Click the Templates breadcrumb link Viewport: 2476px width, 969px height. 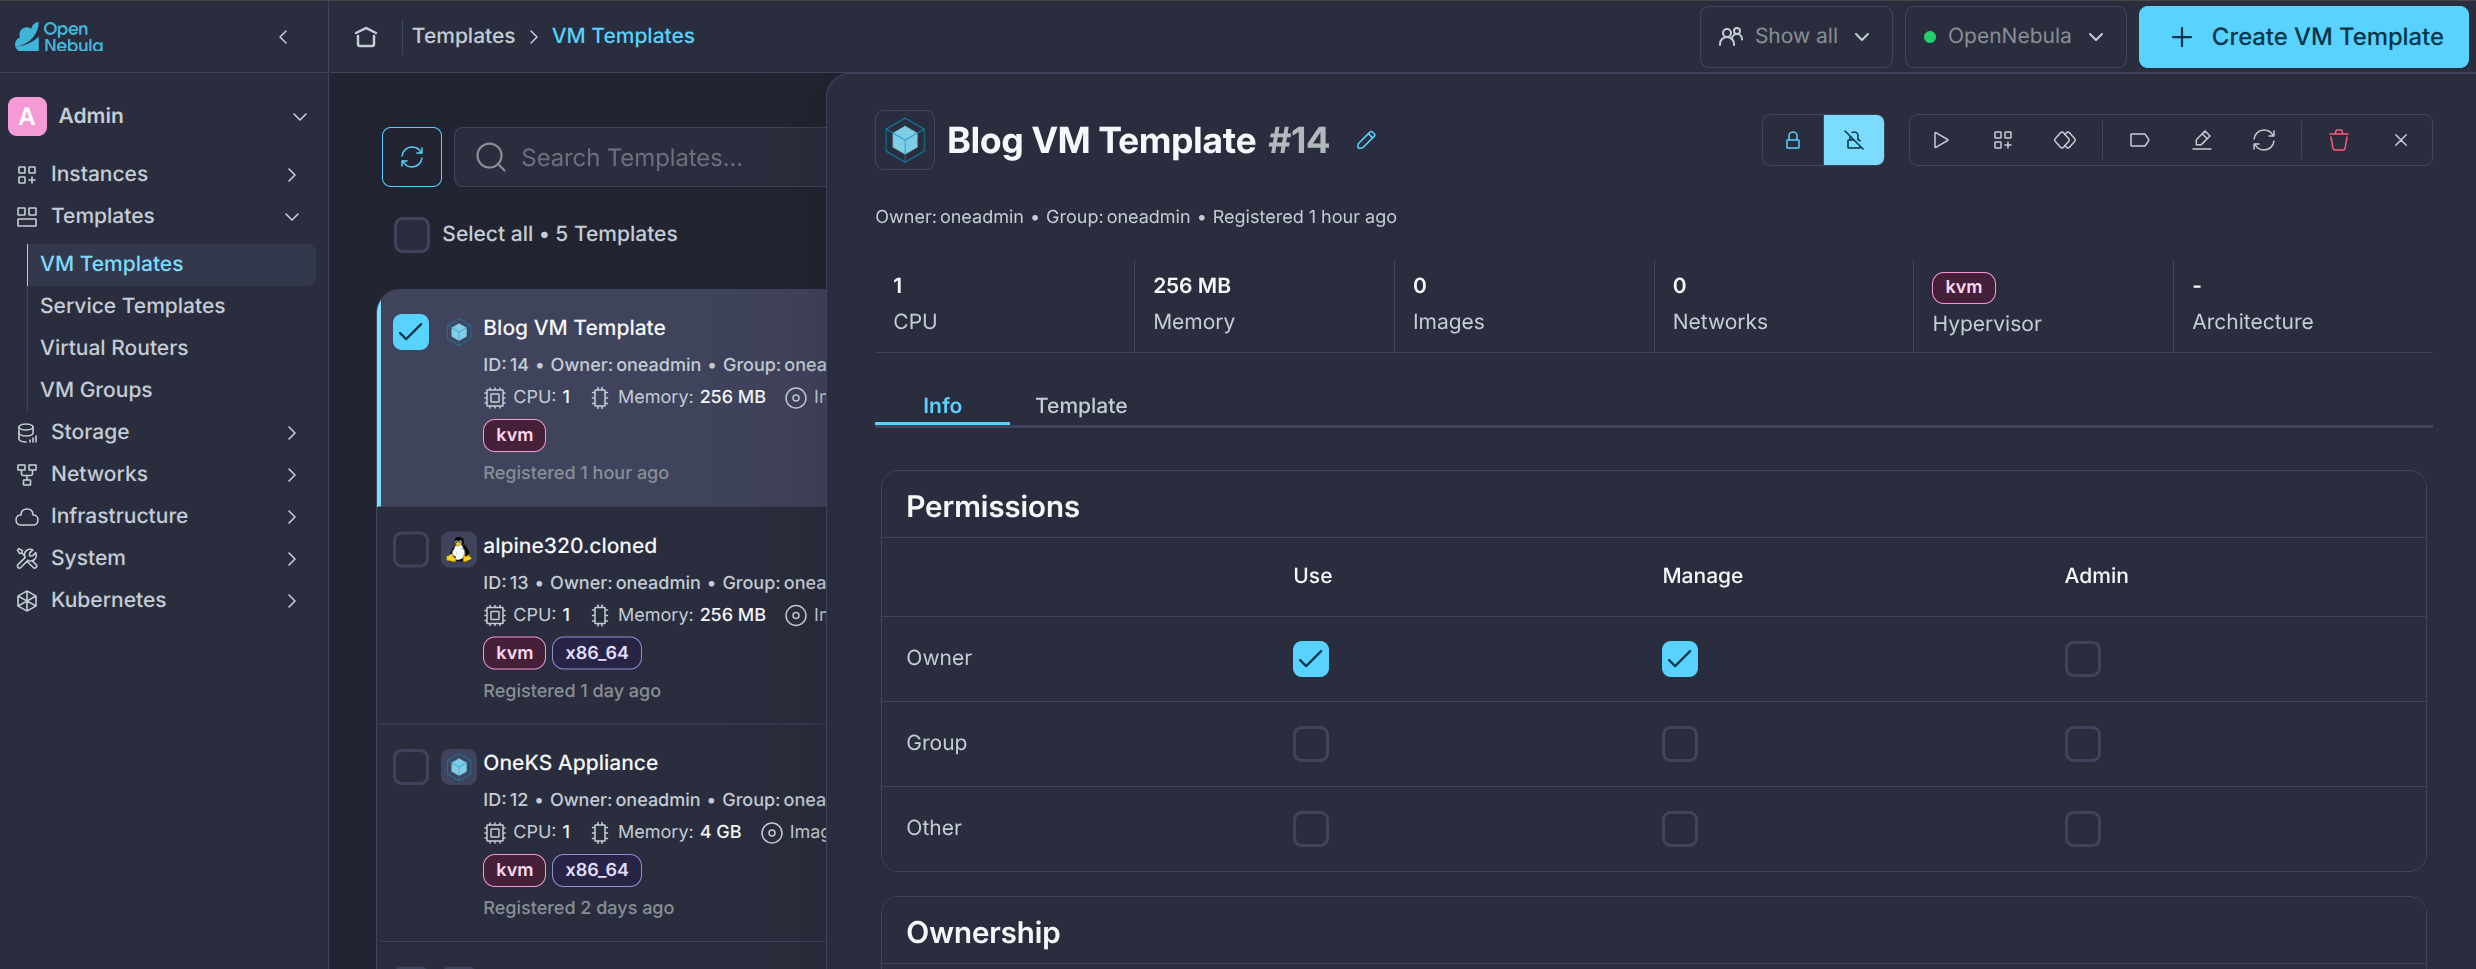[463, 36]
